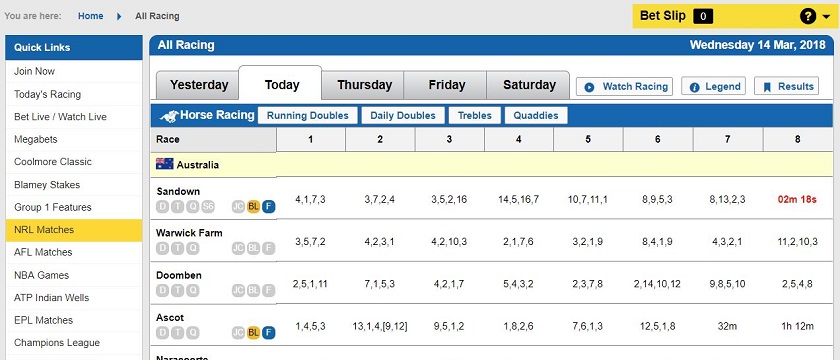This screenshot has height=360, width=840.
Task: Go to Home breadcrumb link
Action: 91,16
